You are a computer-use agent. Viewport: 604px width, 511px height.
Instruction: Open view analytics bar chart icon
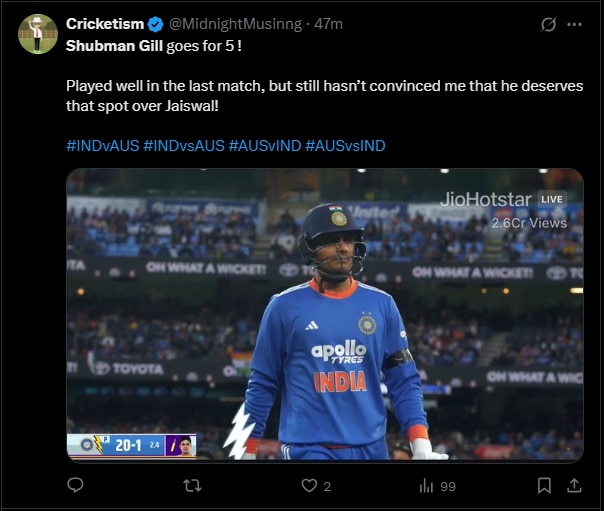(x=425, y=485)
